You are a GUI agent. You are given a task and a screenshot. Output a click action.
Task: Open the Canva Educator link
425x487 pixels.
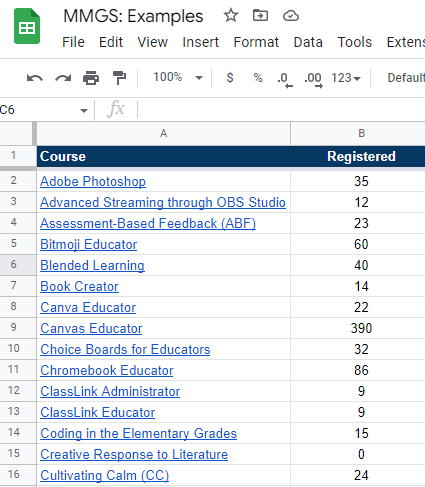pos(88,308)
